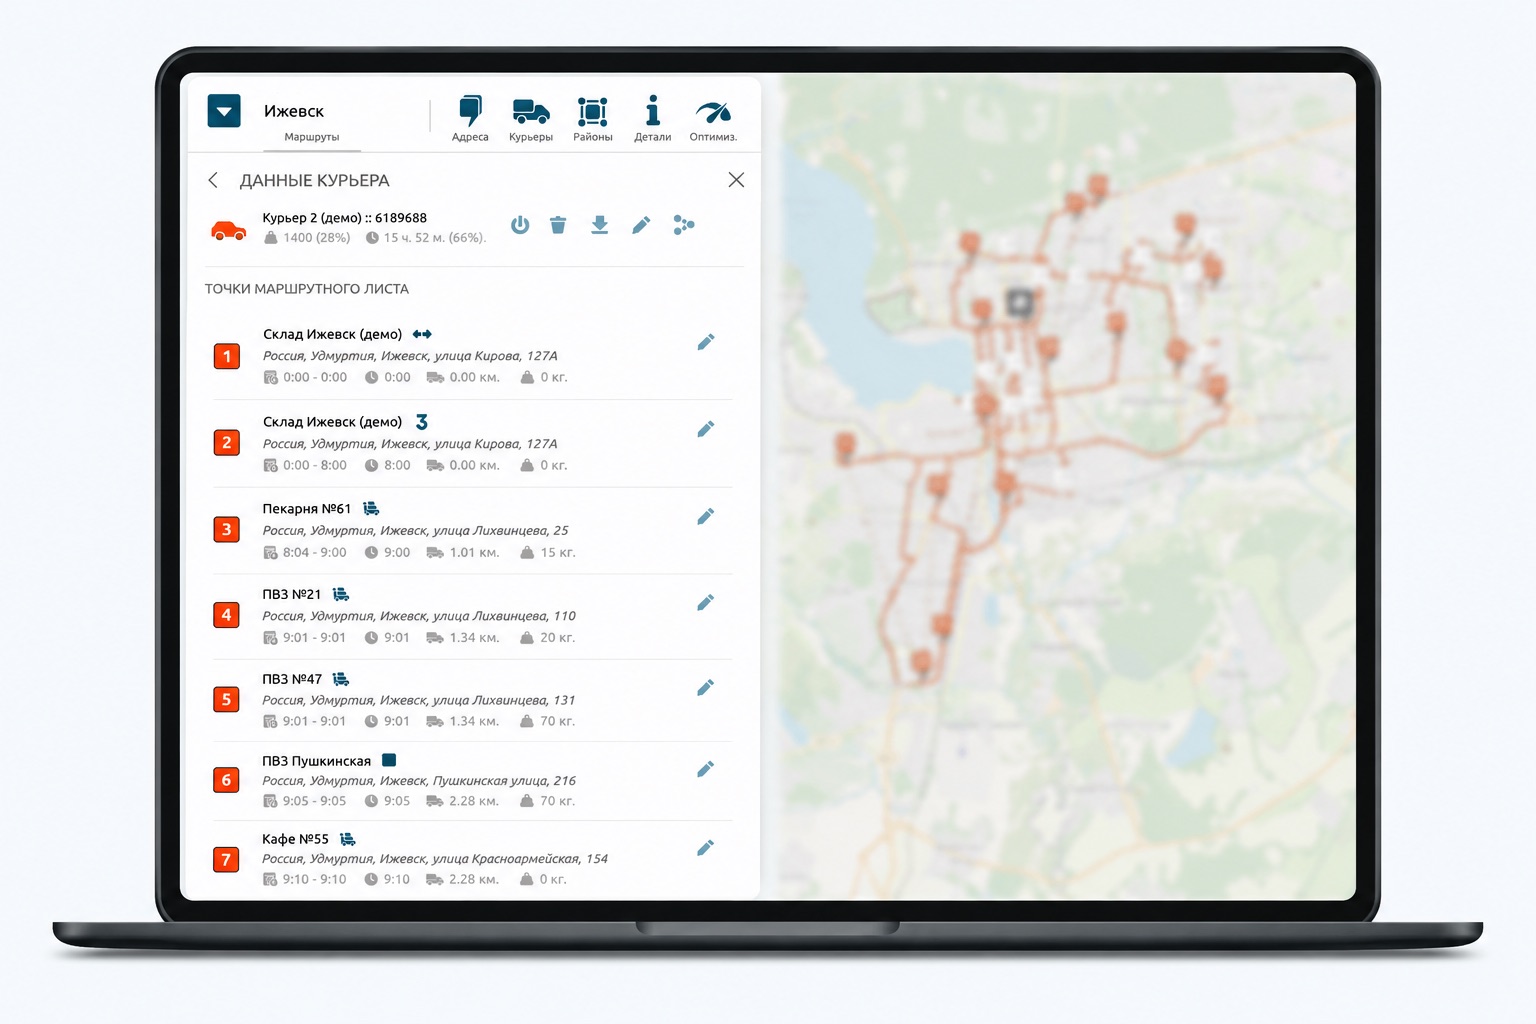The height and width of the screenshot is (1024, 1536).
Task: Open the Адреса toolbar section
Action: (470, 119)
